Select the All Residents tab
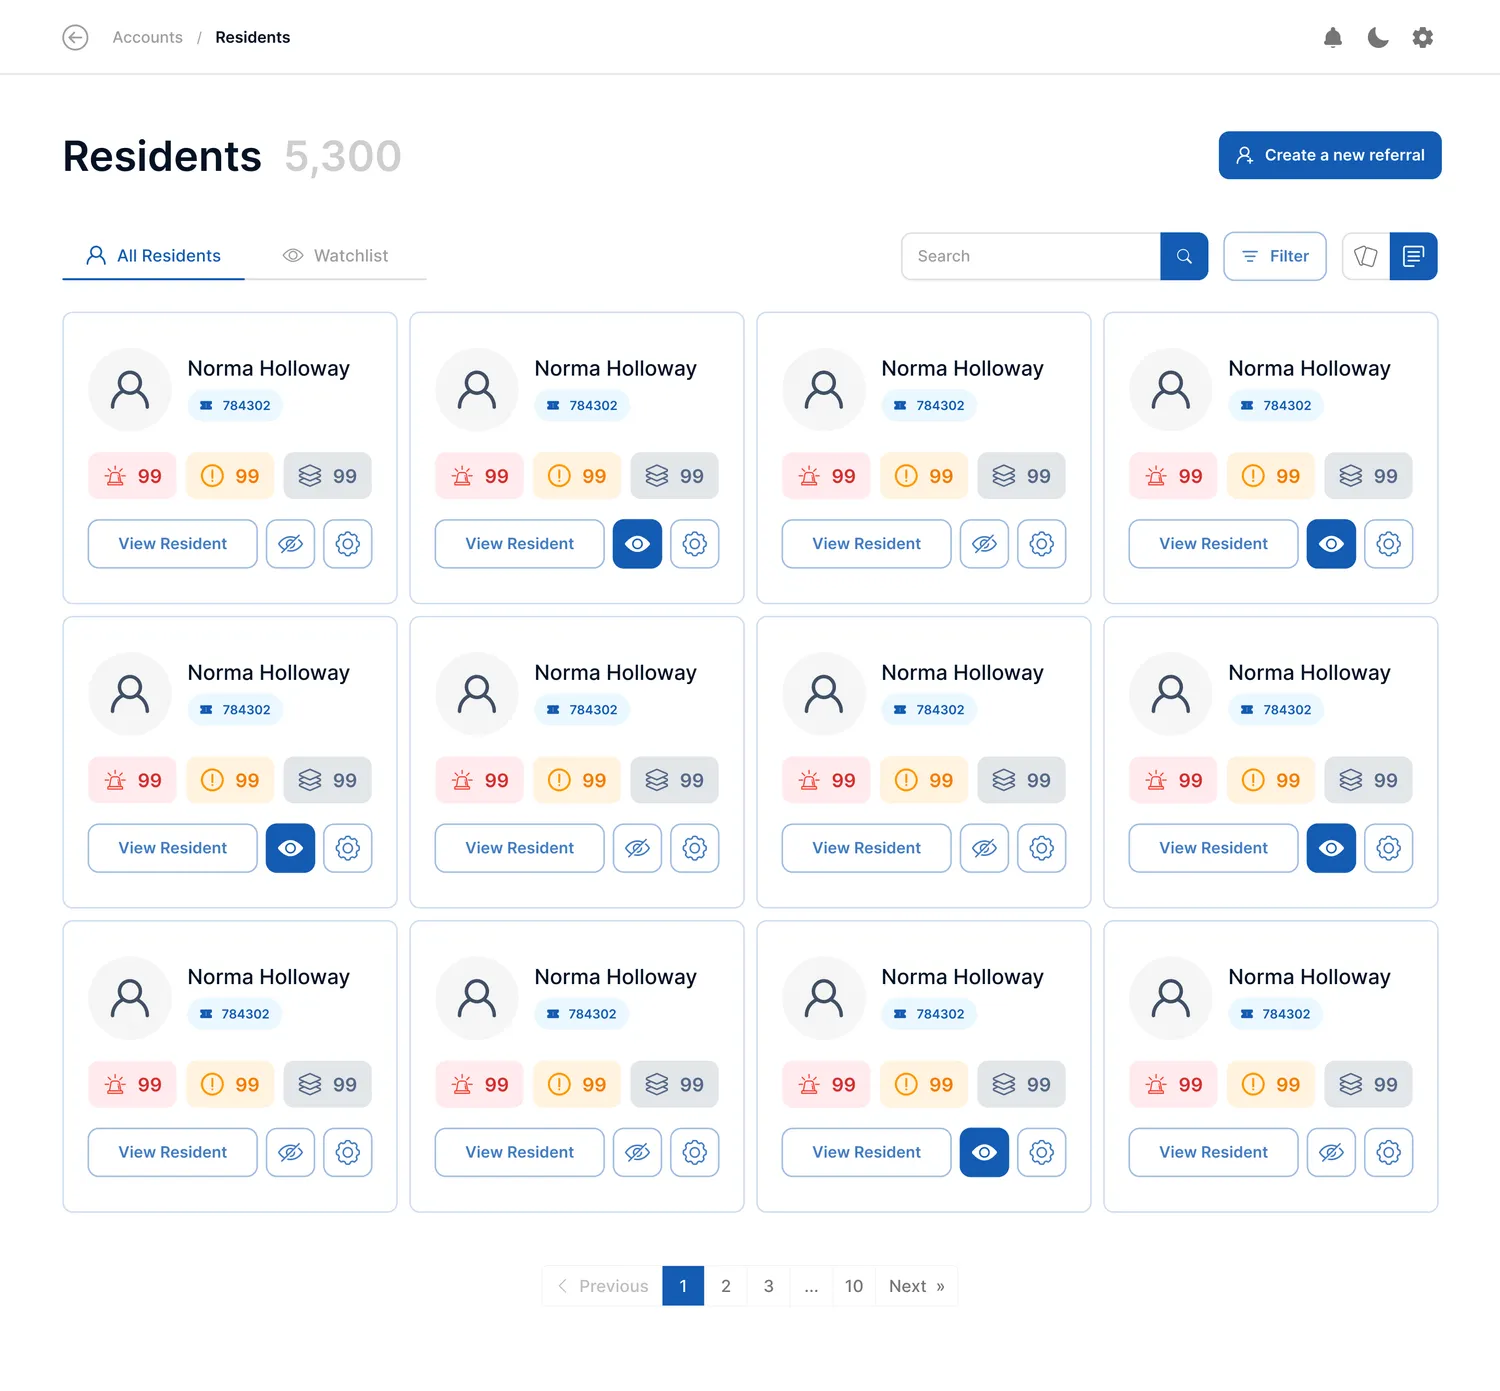The width and height of the screenshot is (1500, 1391). [x=153, y=256]
